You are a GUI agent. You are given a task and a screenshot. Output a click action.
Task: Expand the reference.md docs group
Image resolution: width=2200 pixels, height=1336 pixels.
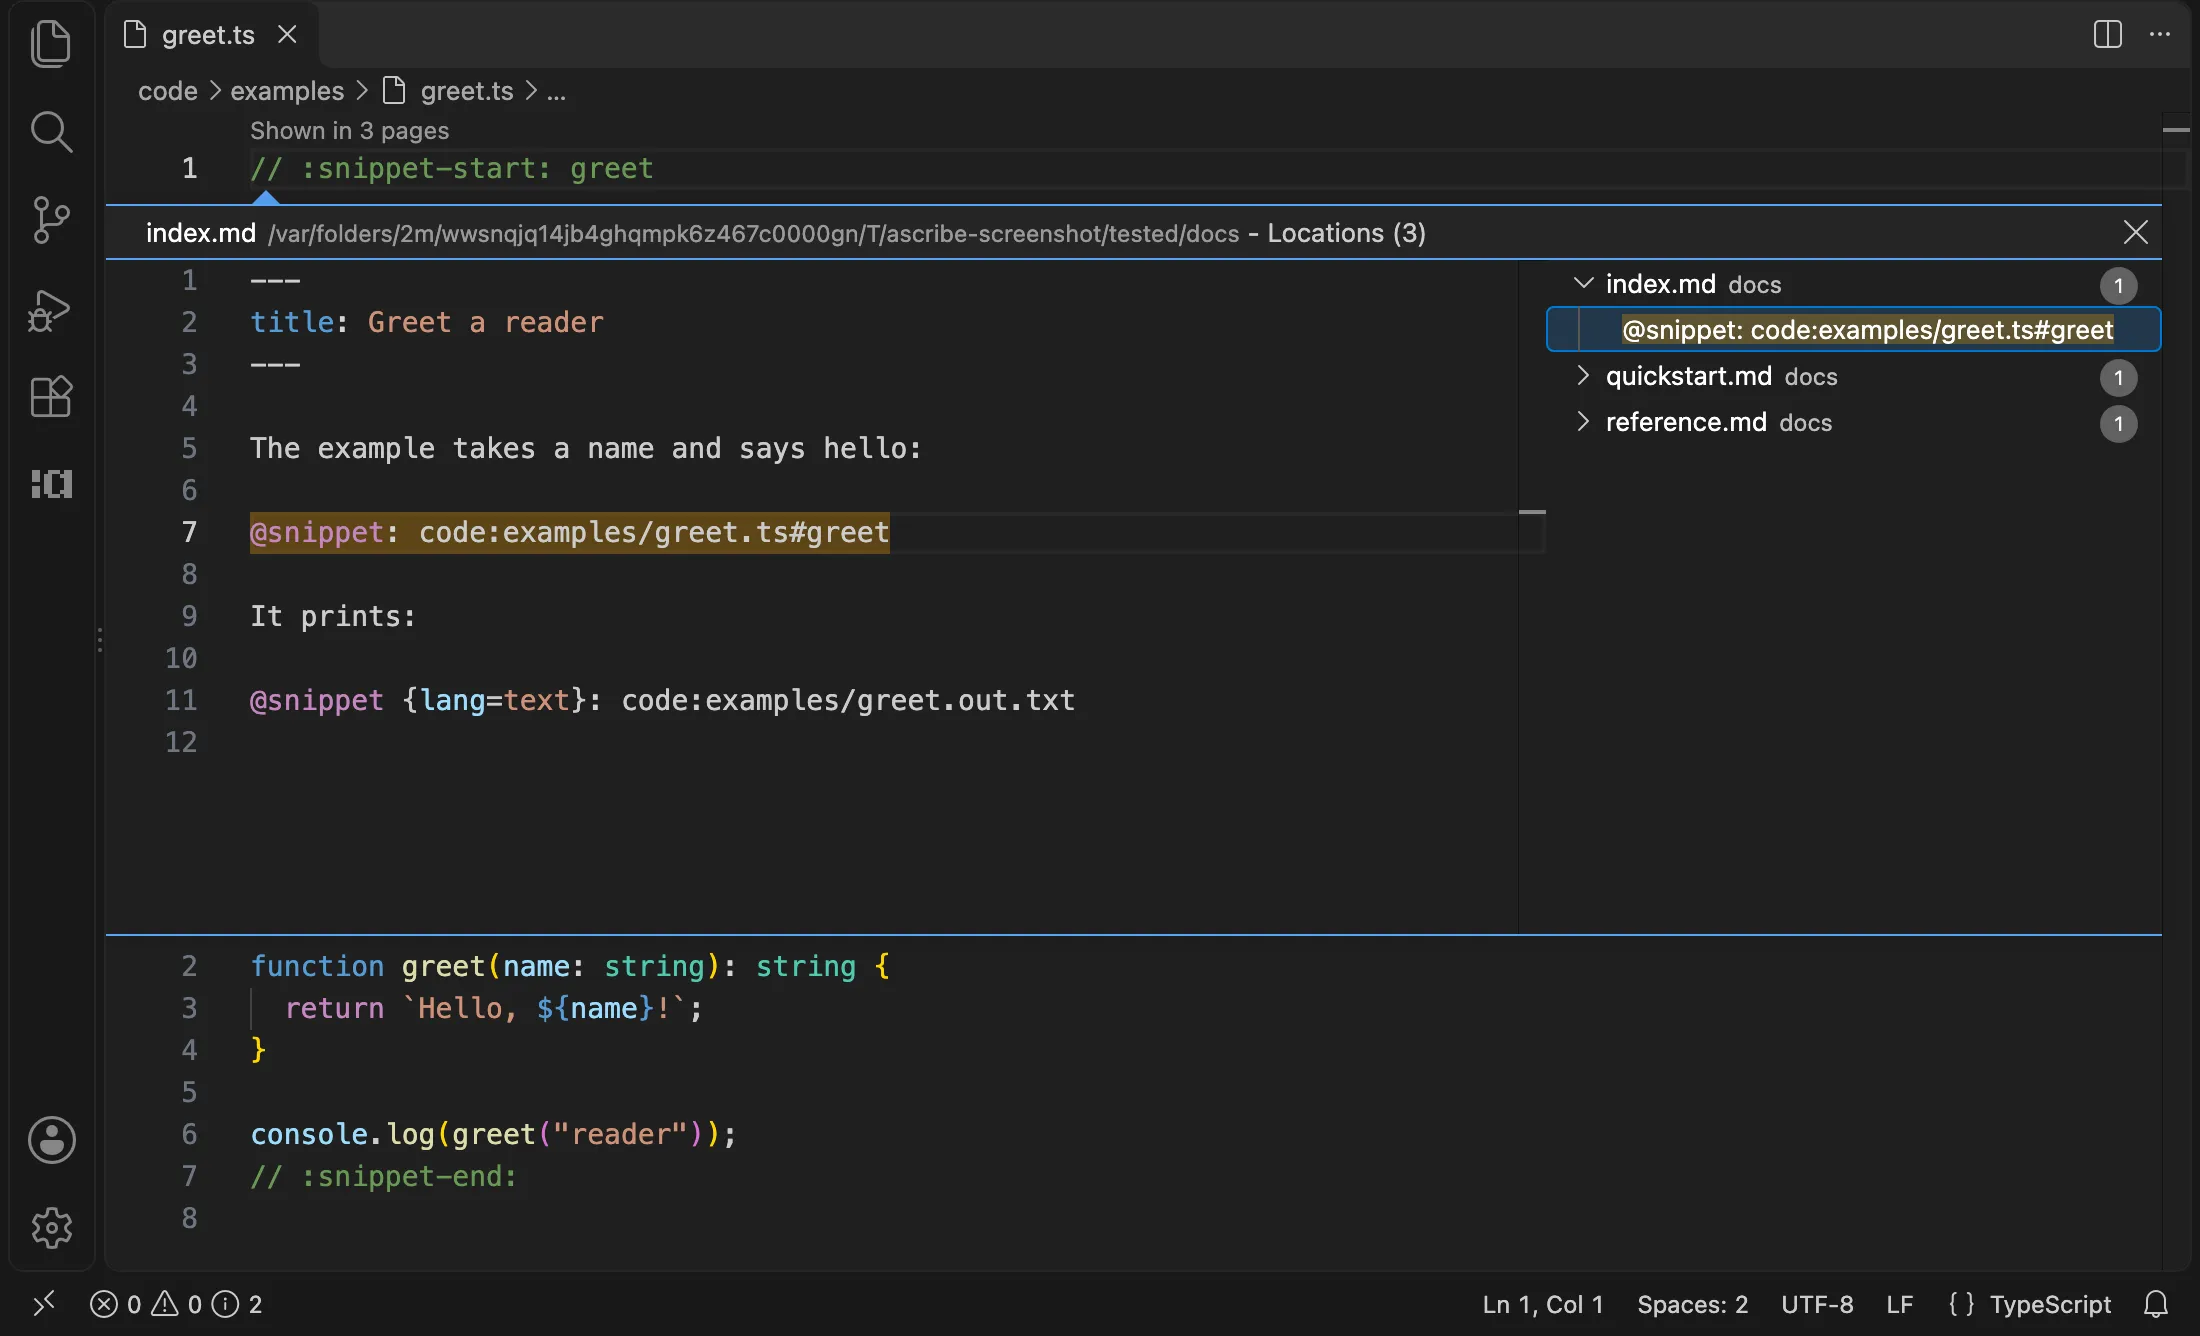pyautogui.click(x=1582, y=422)
